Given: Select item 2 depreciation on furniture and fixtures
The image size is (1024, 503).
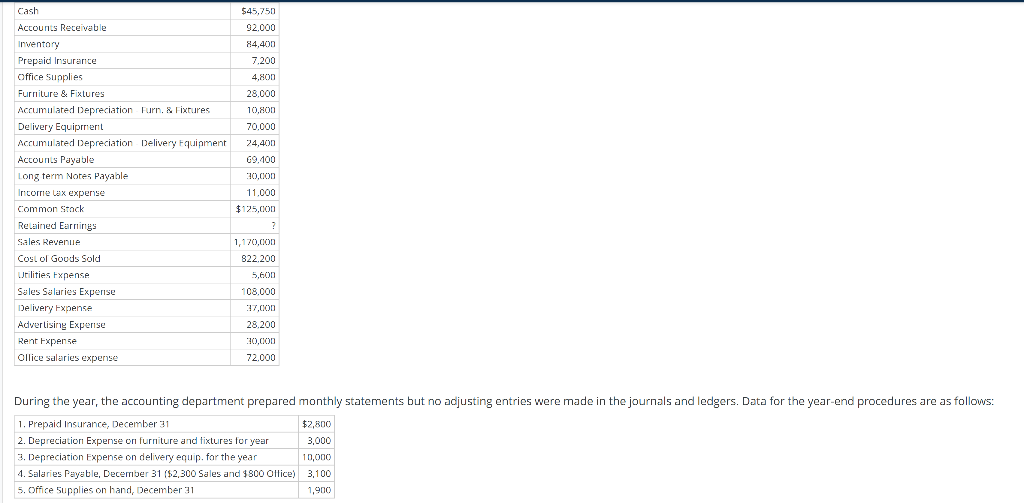Looking at the screenshot, I should pyautogui.click(x=144, y=441).
